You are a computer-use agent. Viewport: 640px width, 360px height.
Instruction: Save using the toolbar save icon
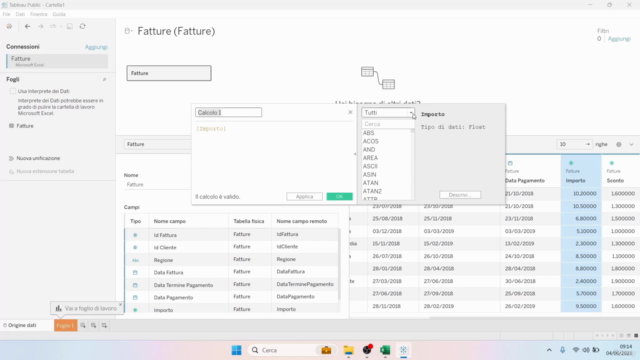(70, 26)
